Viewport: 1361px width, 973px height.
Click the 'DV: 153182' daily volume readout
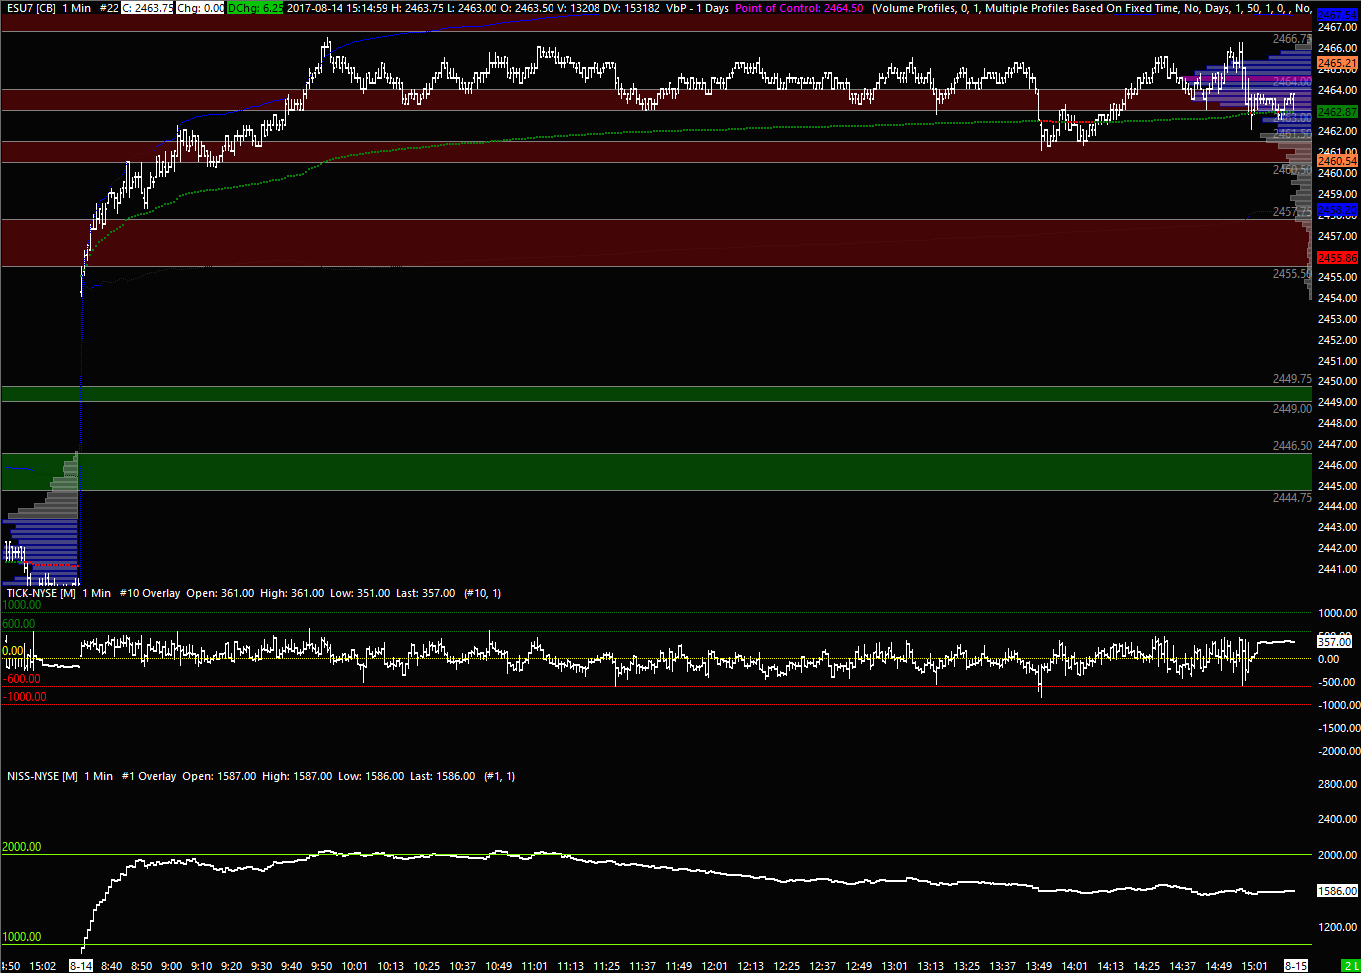[631, 8]
